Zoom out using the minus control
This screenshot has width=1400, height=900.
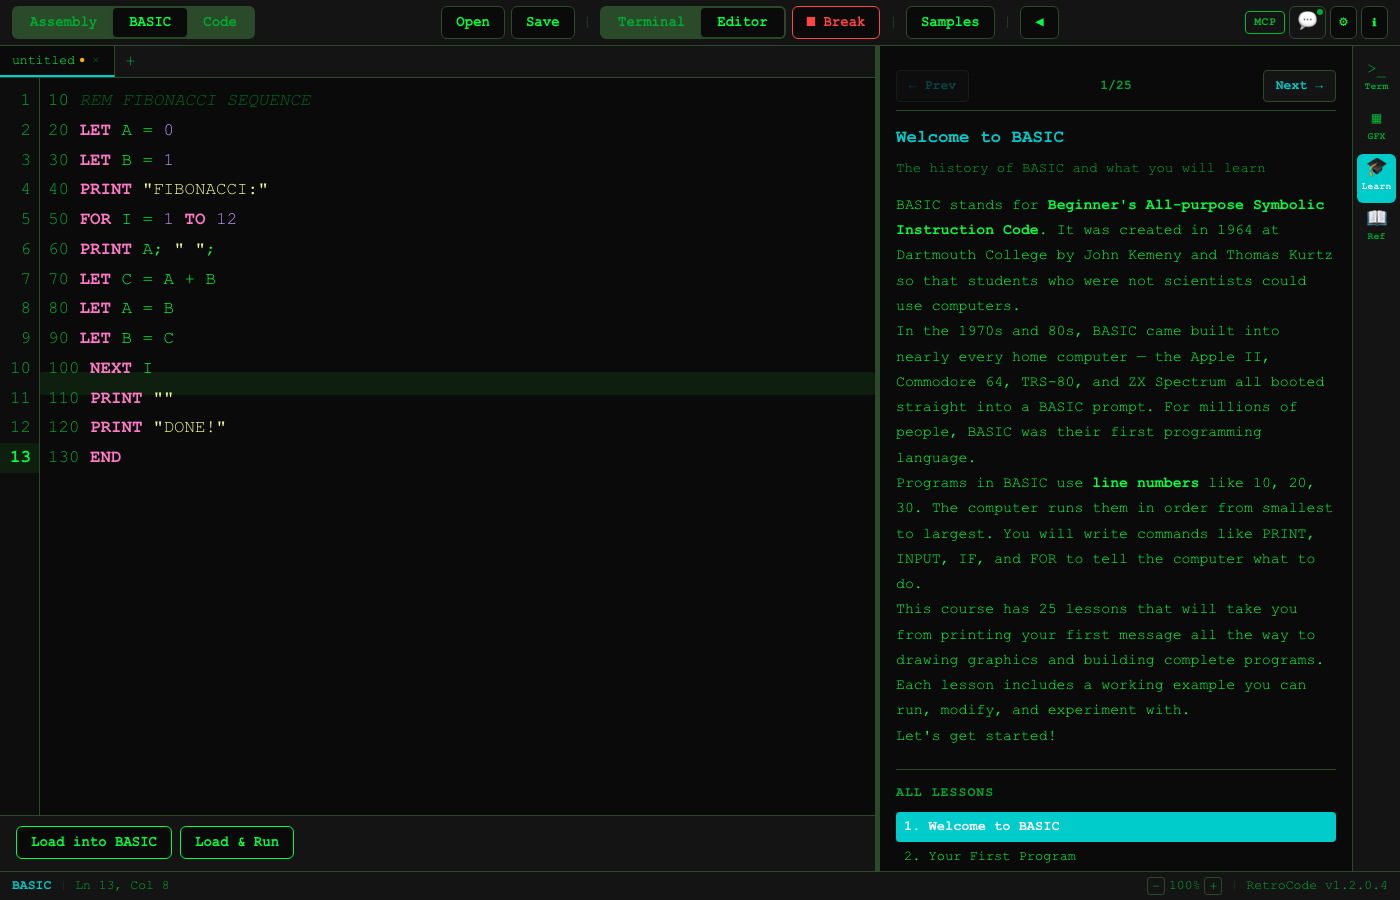1156,886
